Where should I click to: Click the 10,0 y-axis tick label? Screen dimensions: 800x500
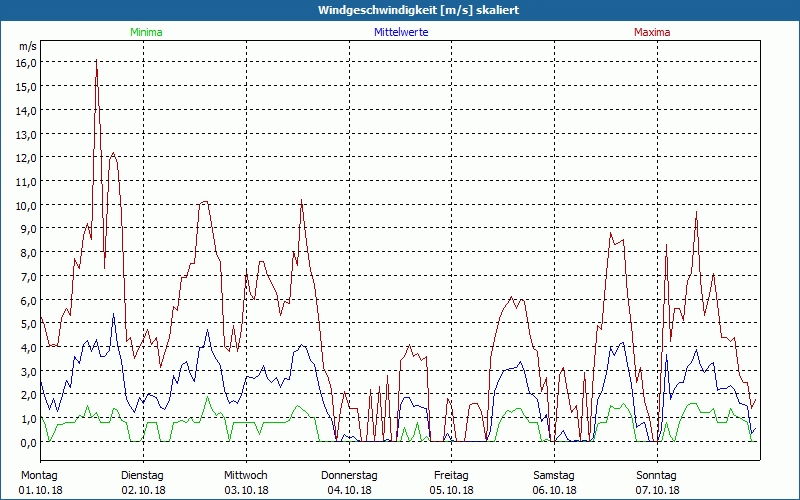pos(26,205)
